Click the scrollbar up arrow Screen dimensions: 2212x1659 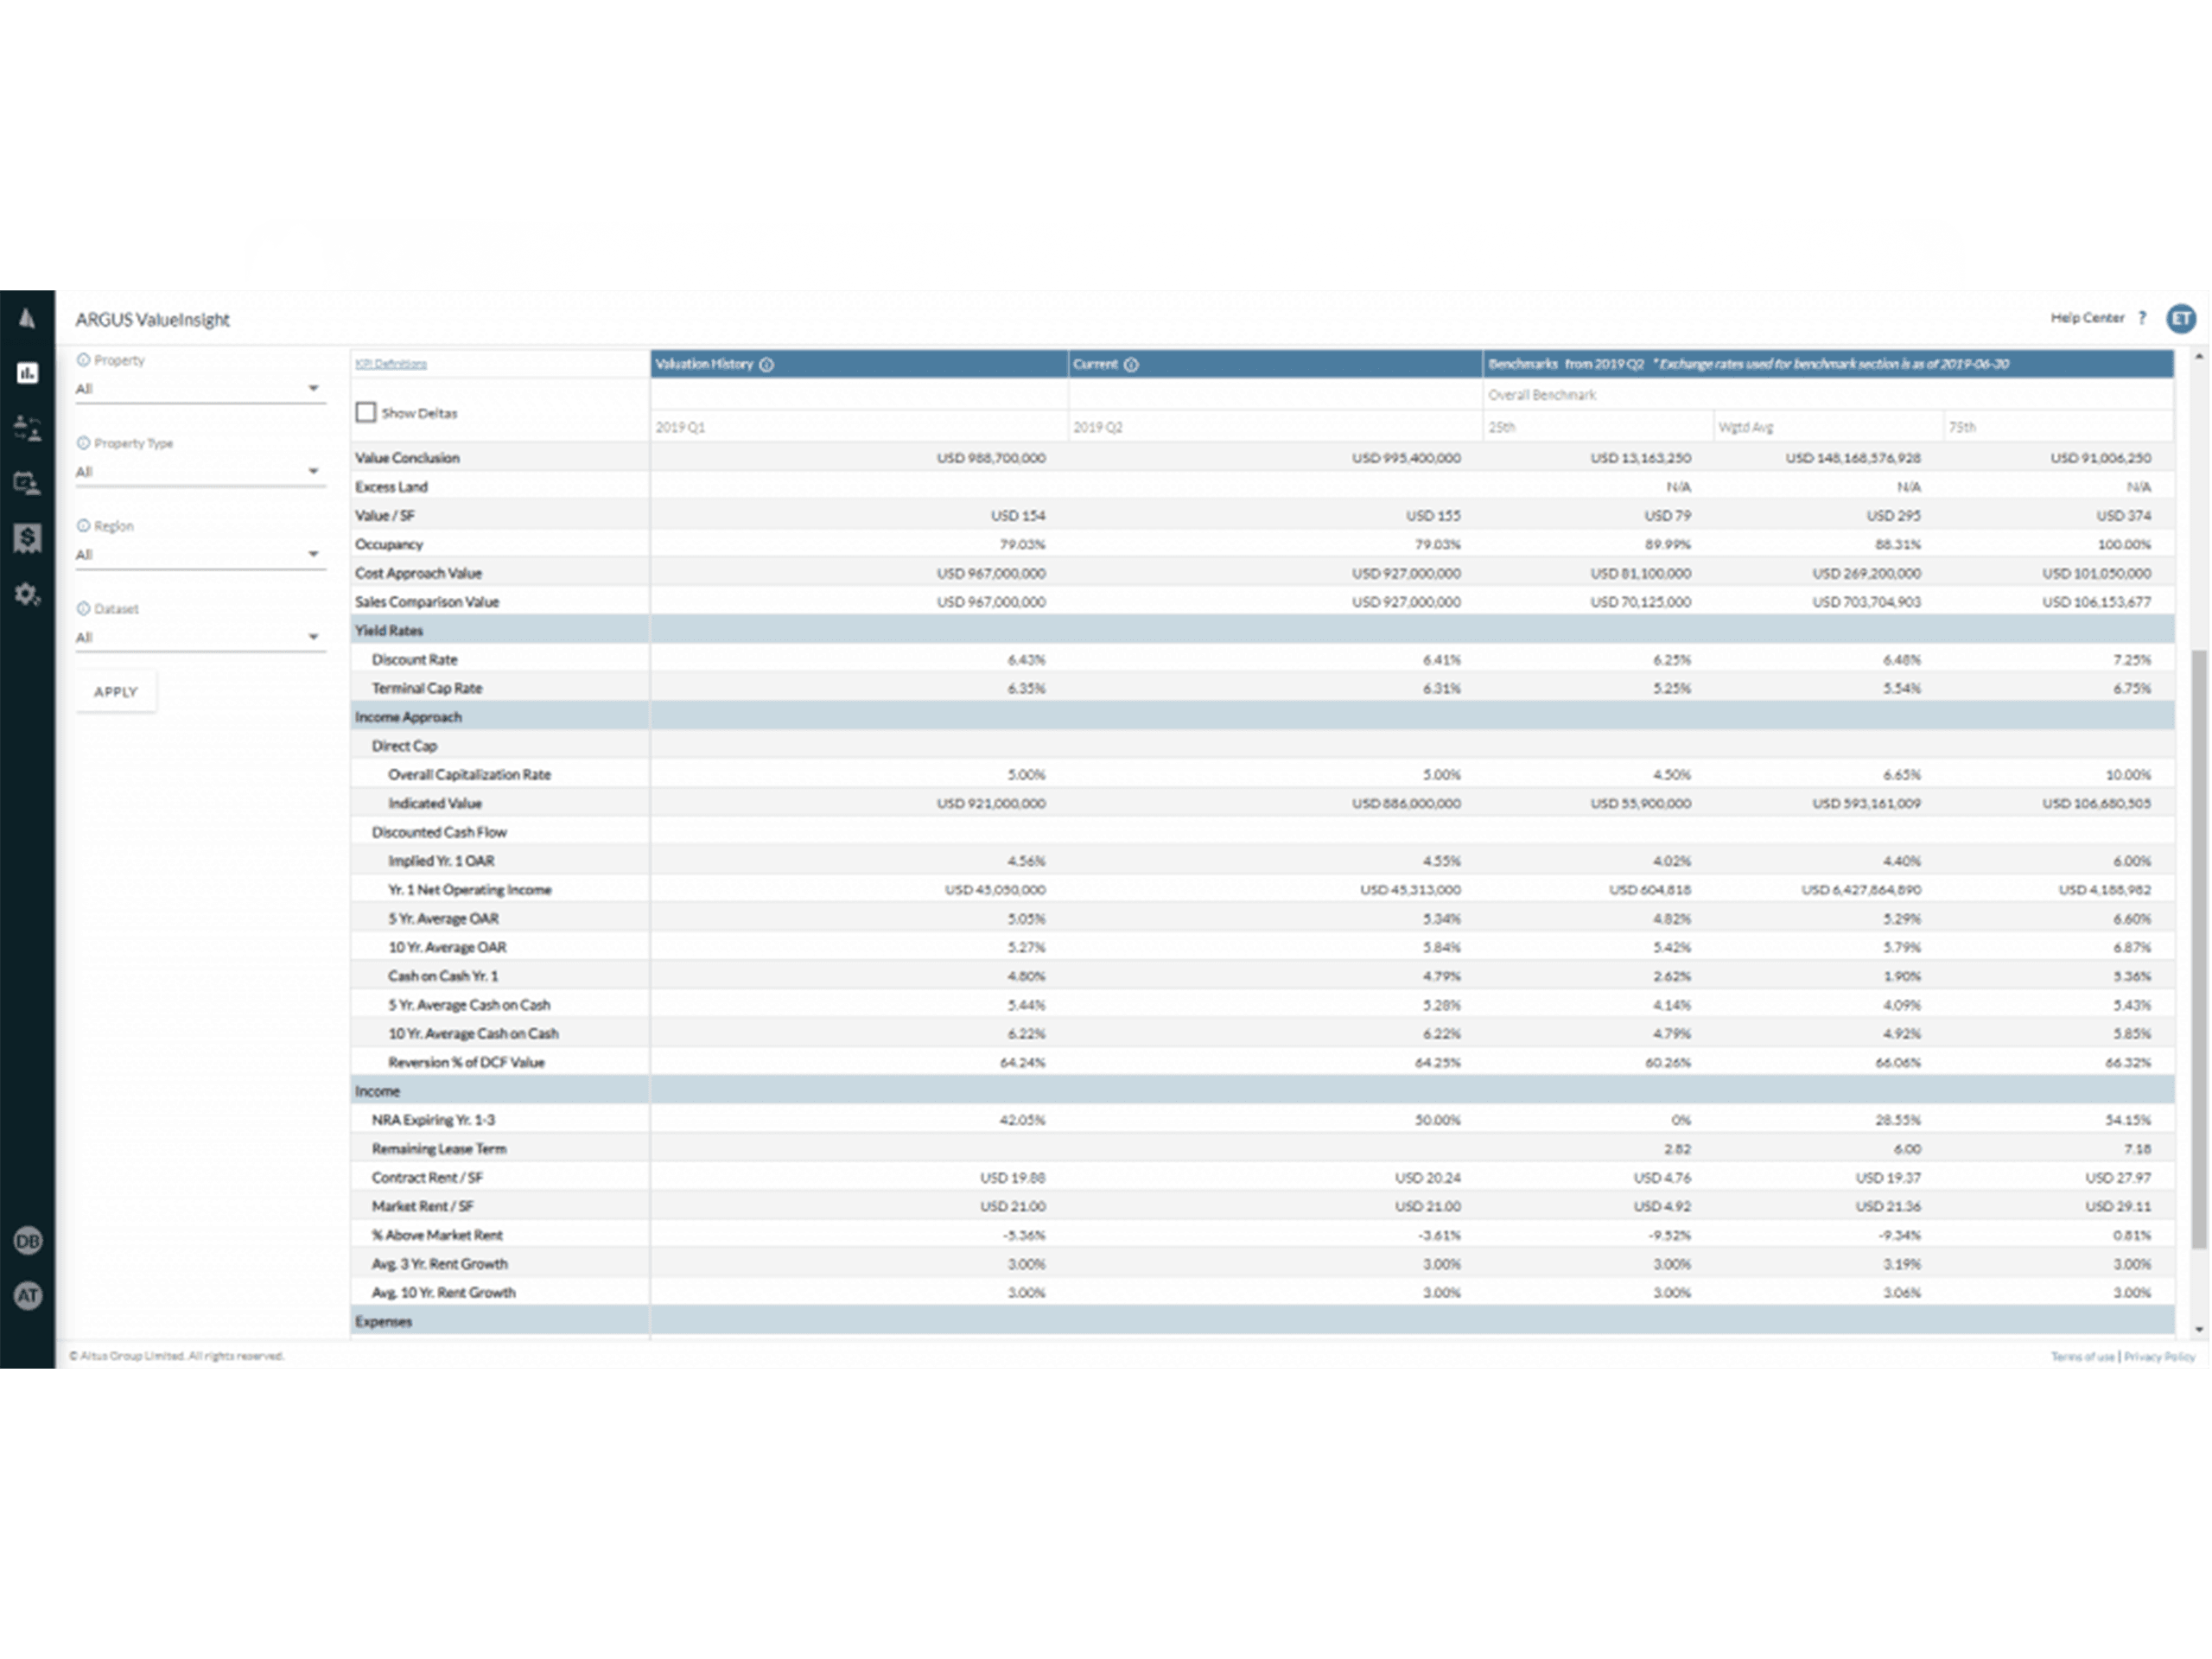[x=2199, y=356]
